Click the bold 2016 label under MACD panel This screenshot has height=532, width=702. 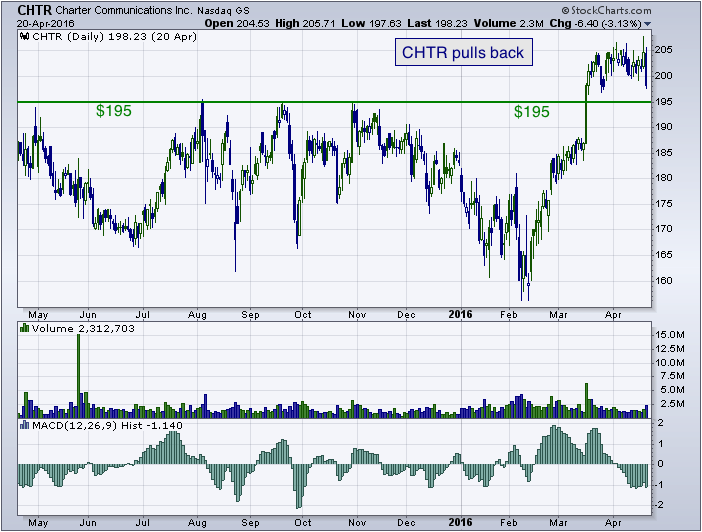pos(461,522)
